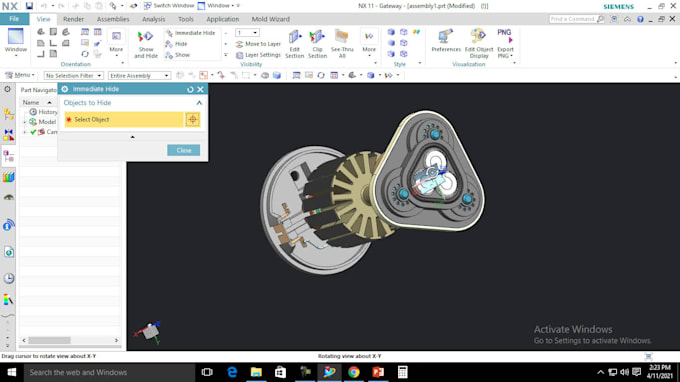Open the Visibility More gallery
The image size is (680, 382).
(369, 43)
